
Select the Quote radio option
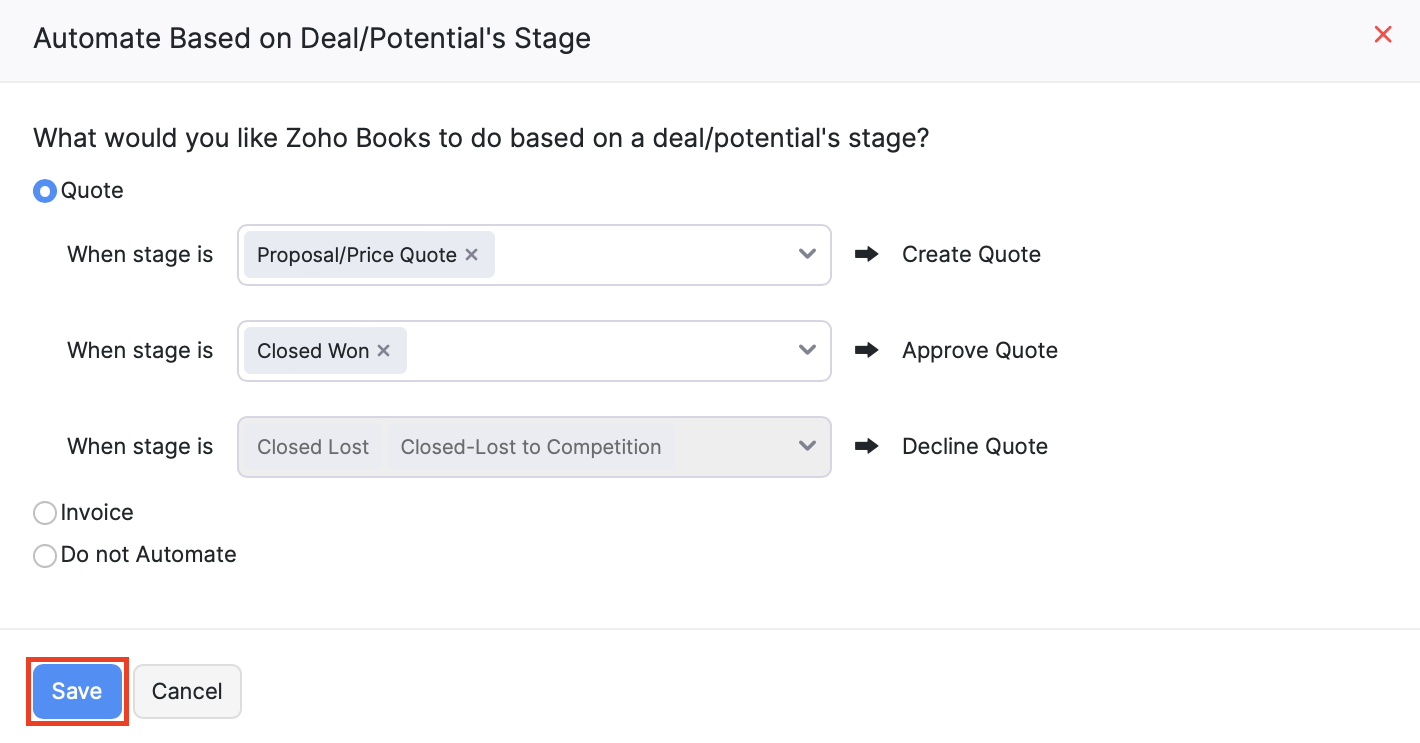click(45, 191)
